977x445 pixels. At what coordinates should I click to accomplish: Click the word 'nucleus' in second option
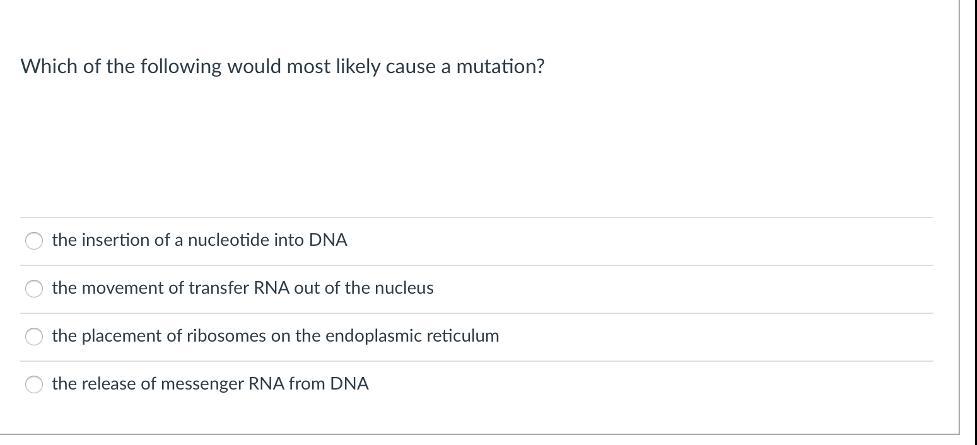(404, 288)
